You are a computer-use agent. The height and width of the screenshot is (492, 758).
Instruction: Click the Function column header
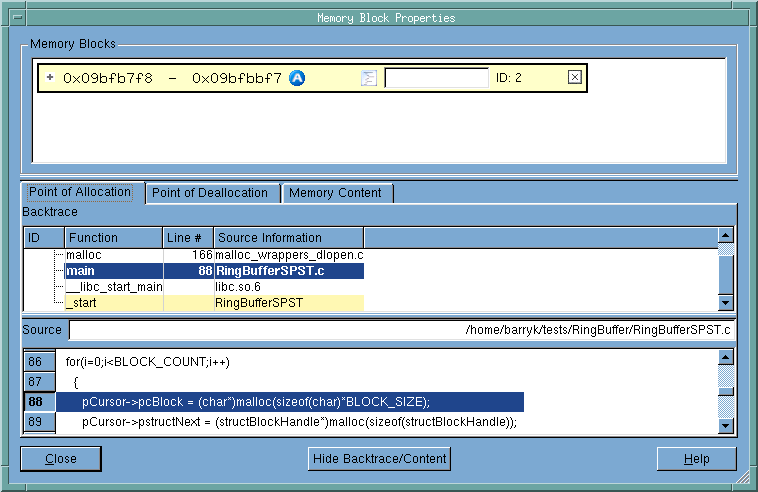coord(114,238)
